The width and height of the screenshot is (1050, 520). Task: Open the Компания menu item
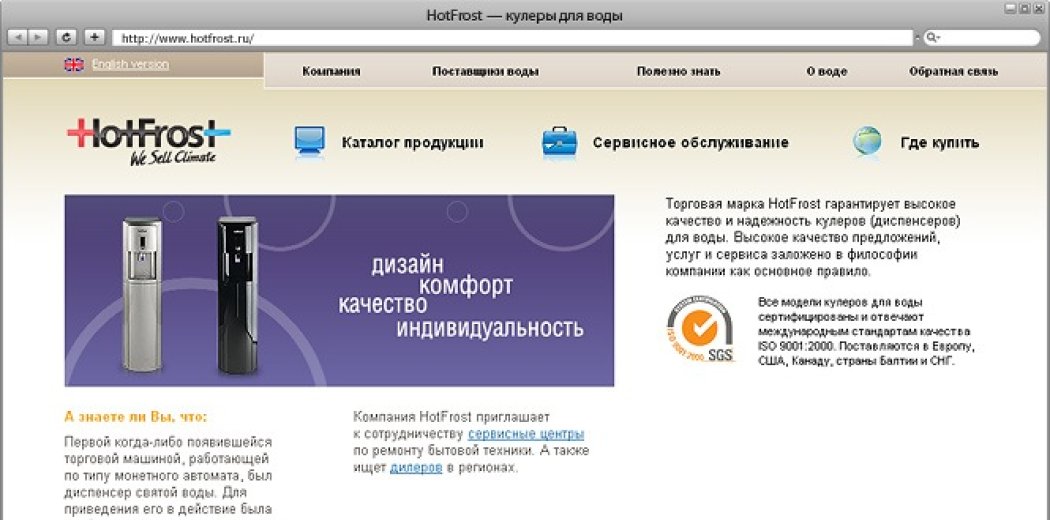(331, 72)
